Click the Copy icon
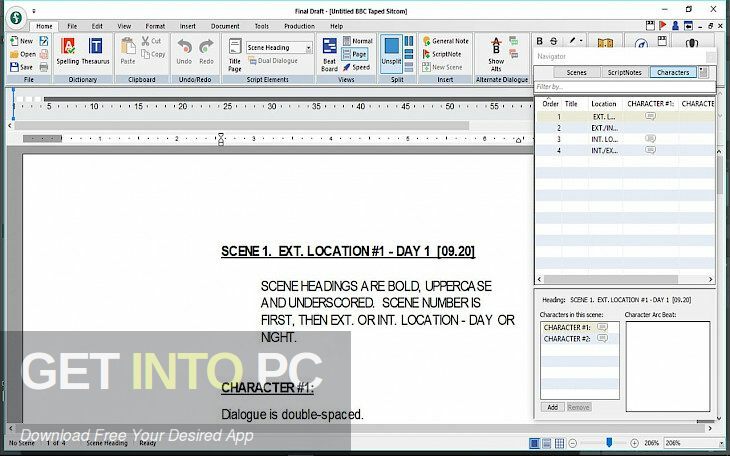The height and width of the screenshot is (456, 730). (x=146, y=54)
